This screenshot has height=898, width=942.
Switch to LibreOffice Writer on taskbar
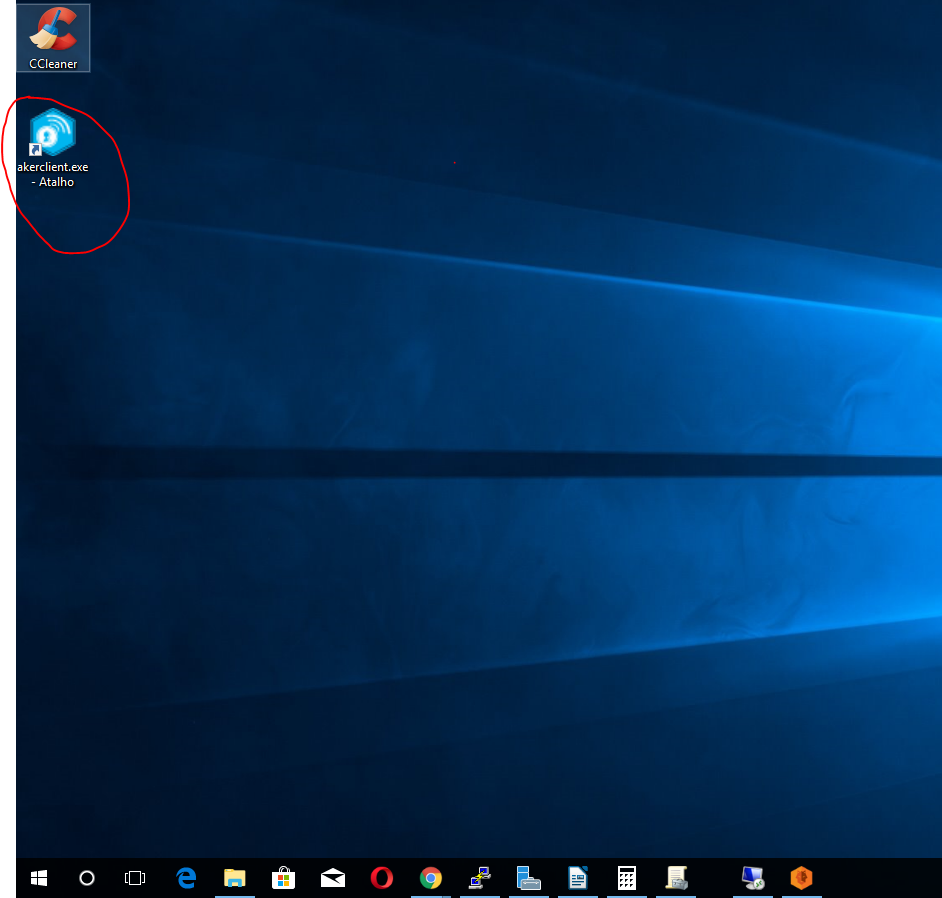[578, 878]
